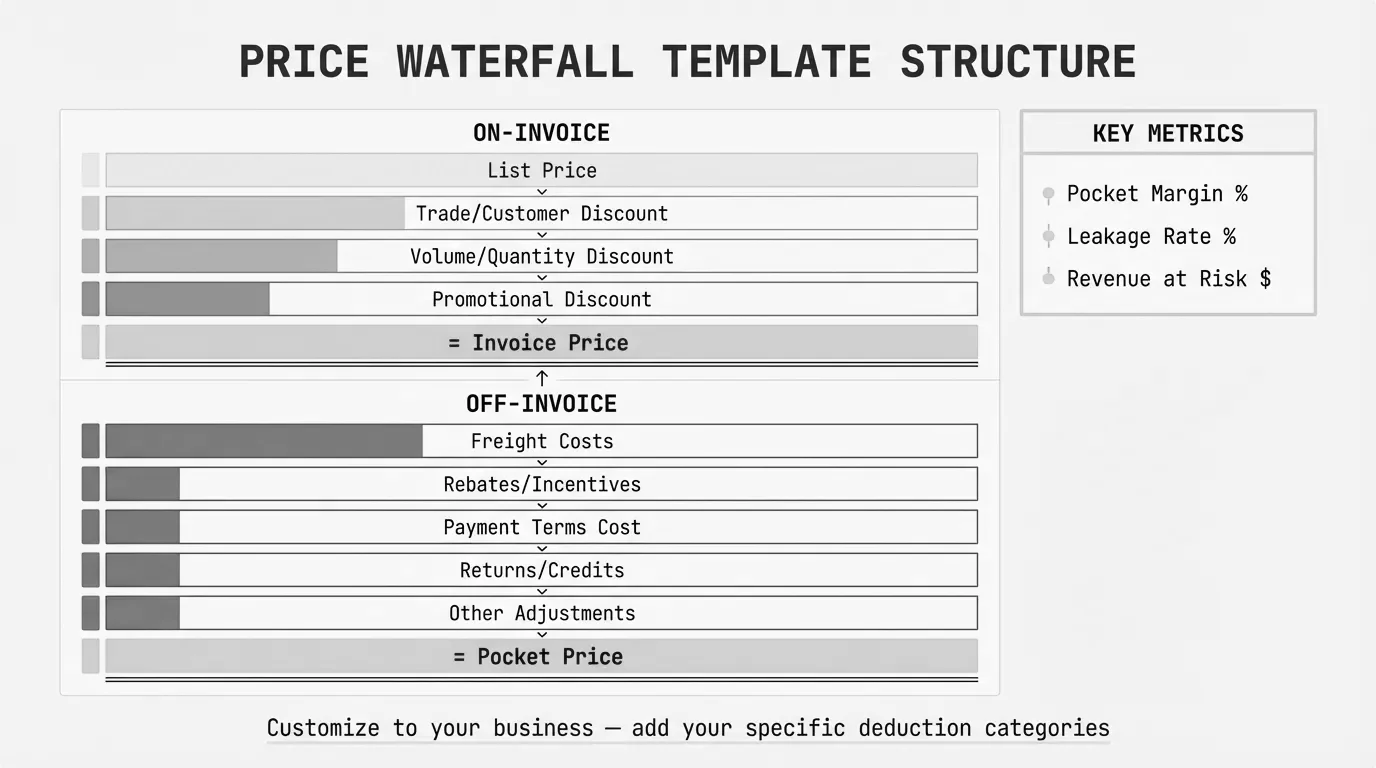Click the small square left of Other Adjustments

pos(90,613)
